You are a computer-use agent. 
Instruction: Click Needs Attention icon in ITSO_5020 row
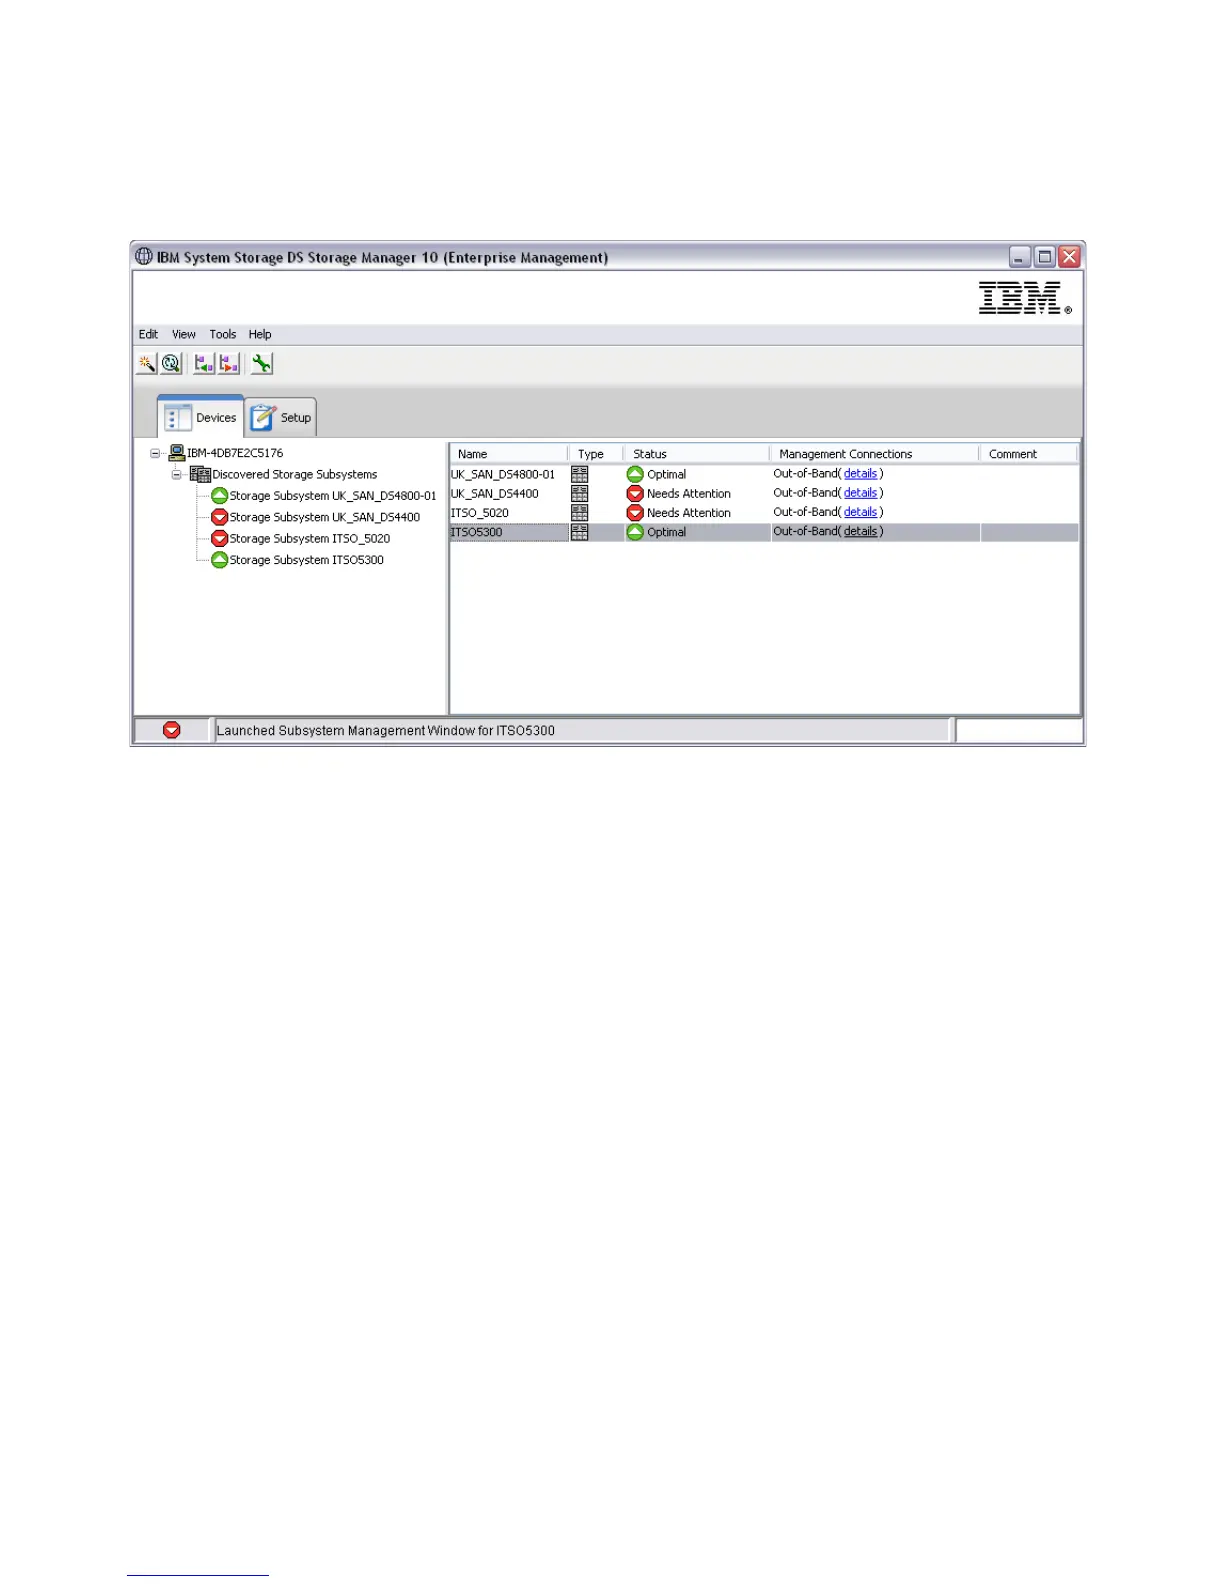tap(635, 512)
